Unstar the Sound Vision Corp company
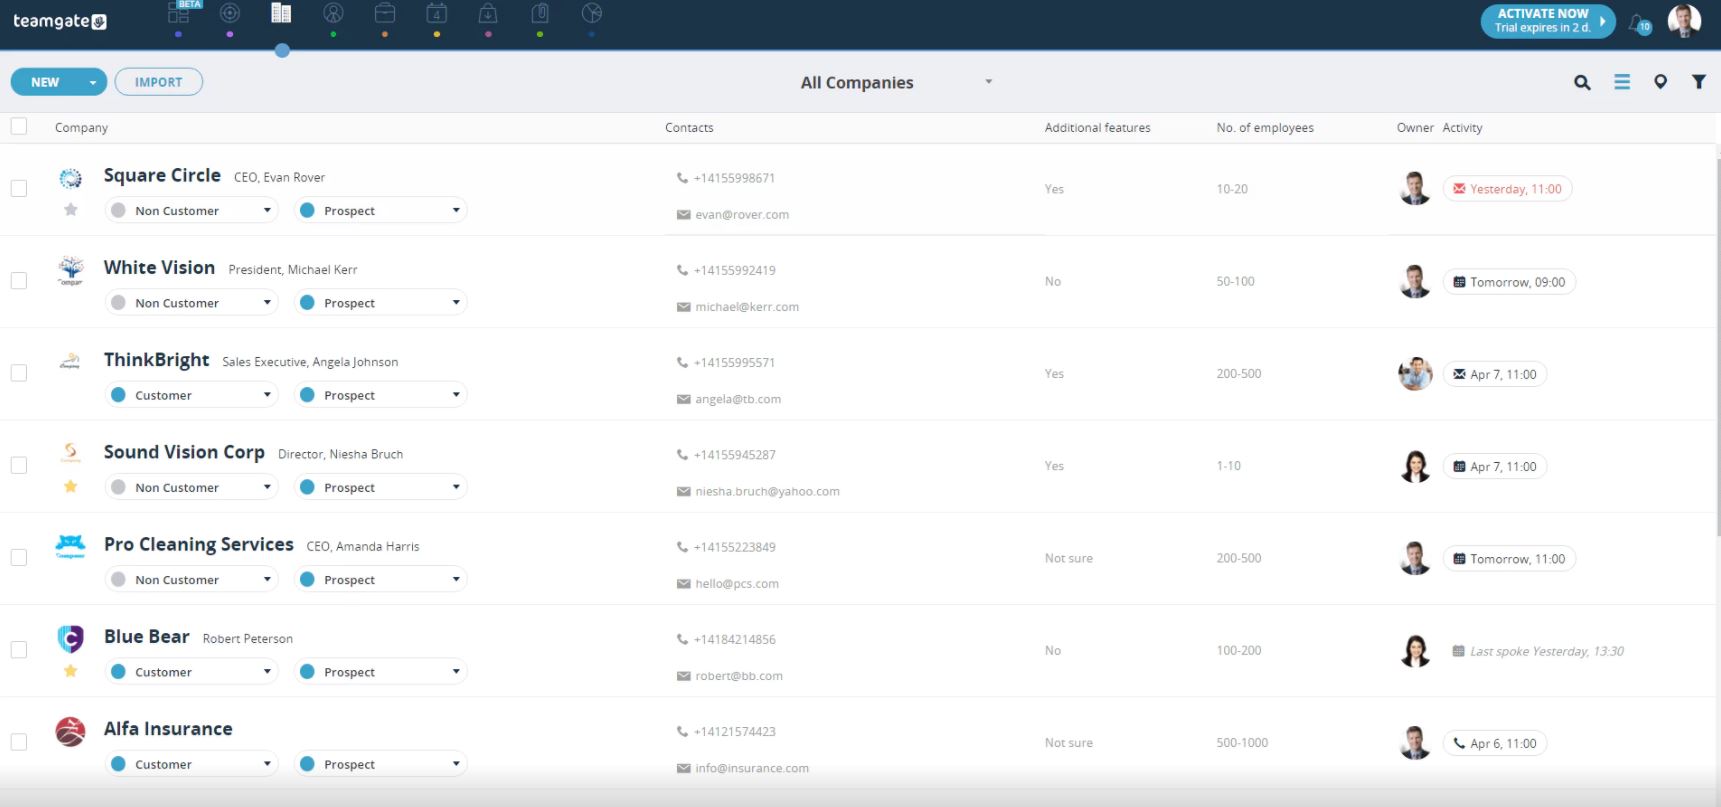This screenshot has width=1721, height=807. click(x=70, y=487)
